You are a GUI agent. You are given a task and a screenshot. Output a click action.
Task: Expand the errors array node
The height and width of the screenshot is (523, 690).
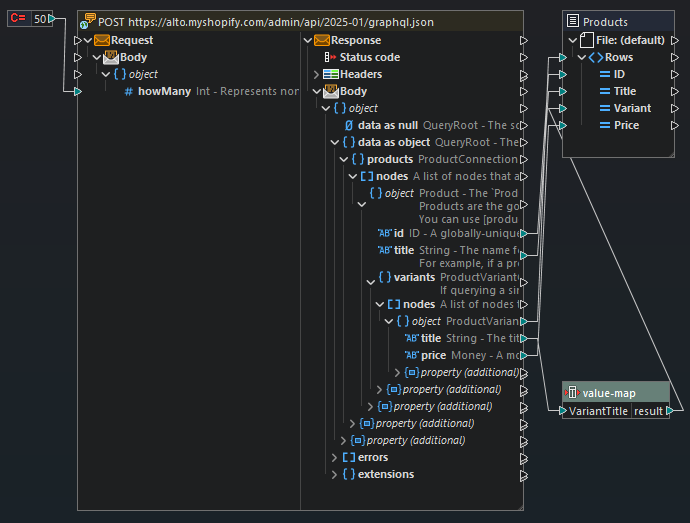point(335,457)
